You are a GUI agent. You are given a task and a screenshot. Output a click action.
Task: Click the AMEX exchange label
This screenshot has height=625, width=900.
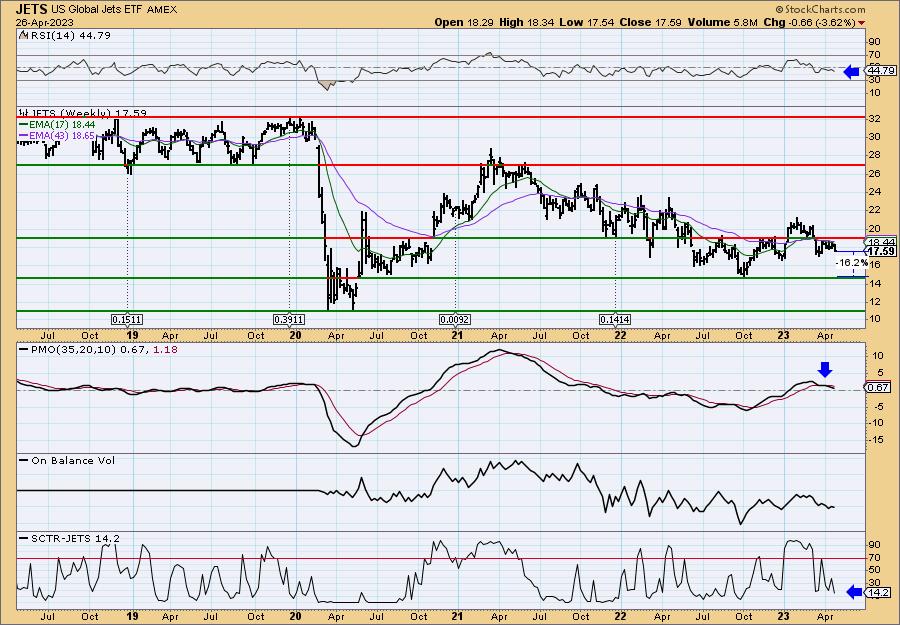162,10
